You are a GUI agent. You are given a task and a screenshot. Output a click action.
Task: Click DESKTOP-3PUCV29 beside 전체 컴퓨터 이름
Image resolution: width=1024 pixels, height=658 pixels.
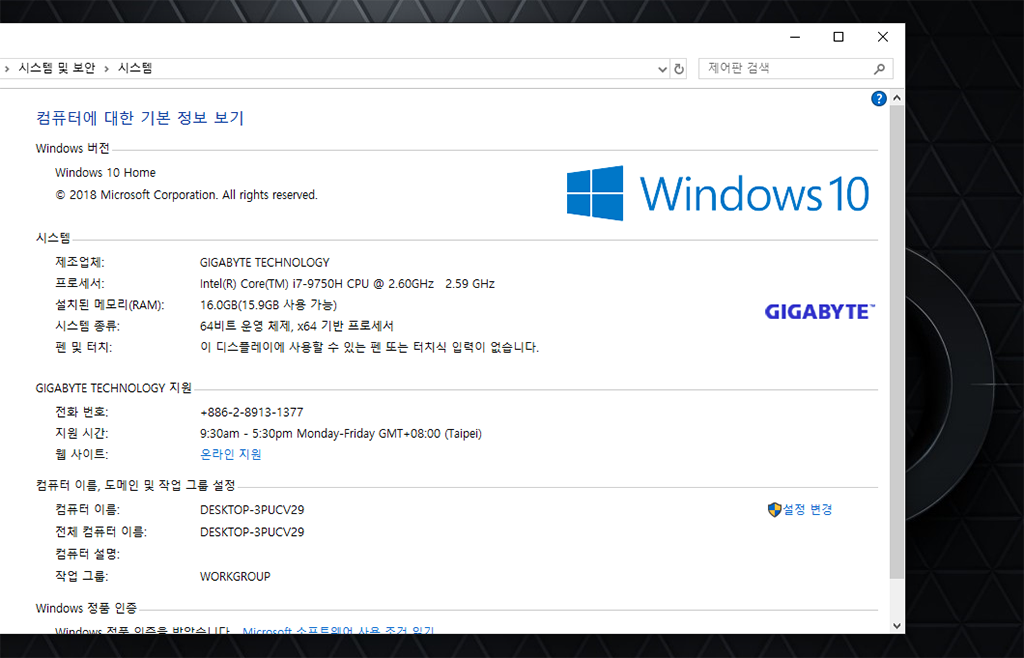tap(252, 532)
